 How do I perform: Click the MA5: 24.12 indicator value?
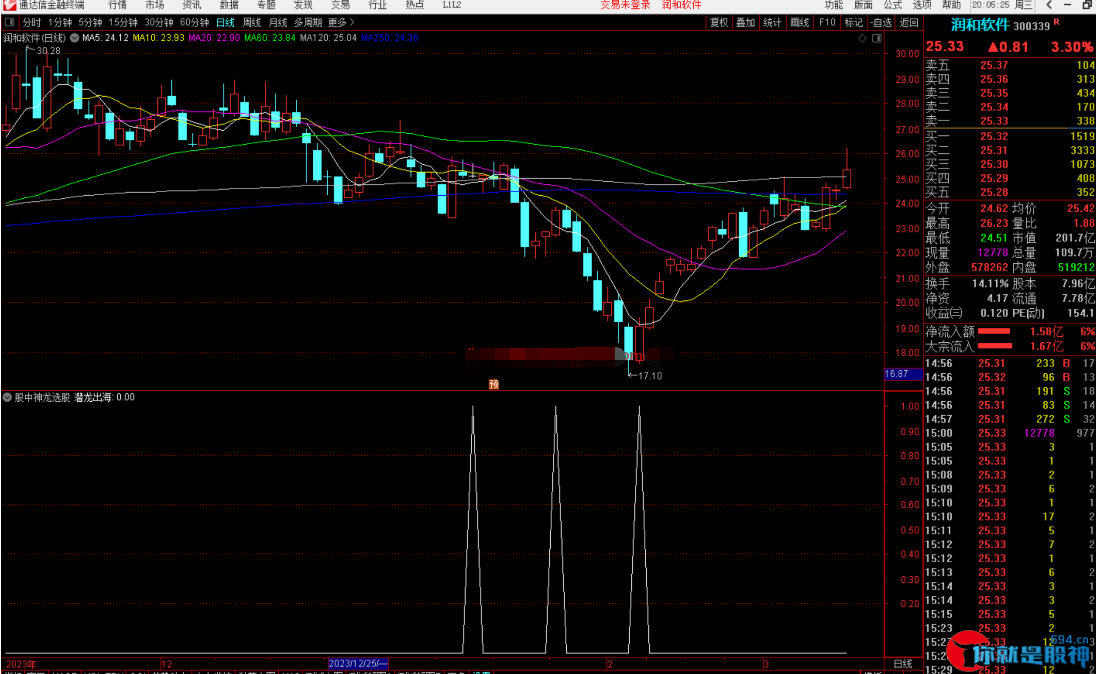(x=106, y=38)
